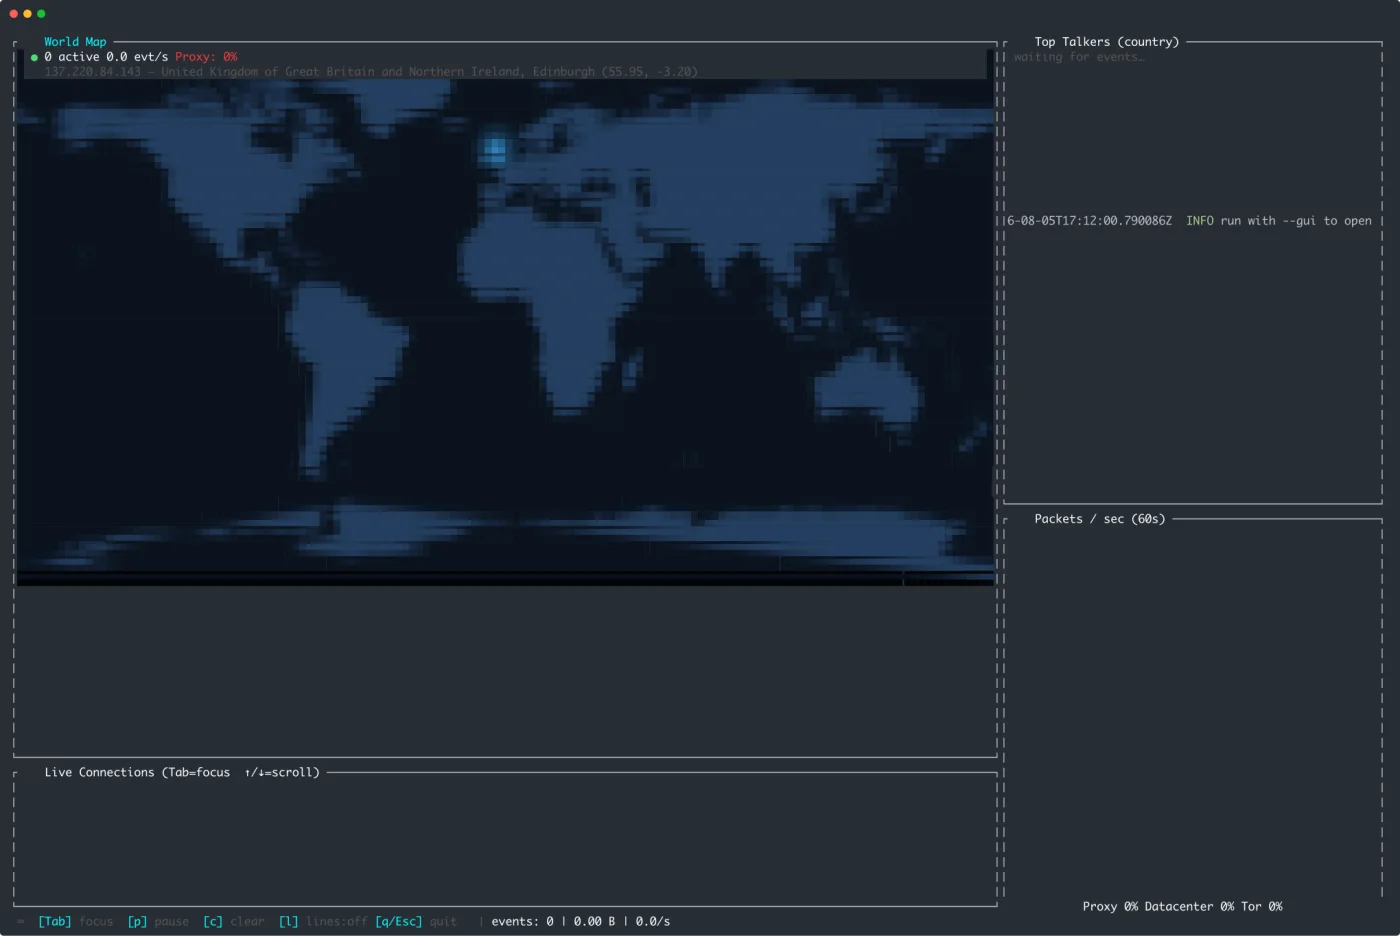Image resolution: width=1400 pixels, height=936 pixels.
Task: Click the 'waiting for events…' placeholder text
Action: [x=1079, y=57]
